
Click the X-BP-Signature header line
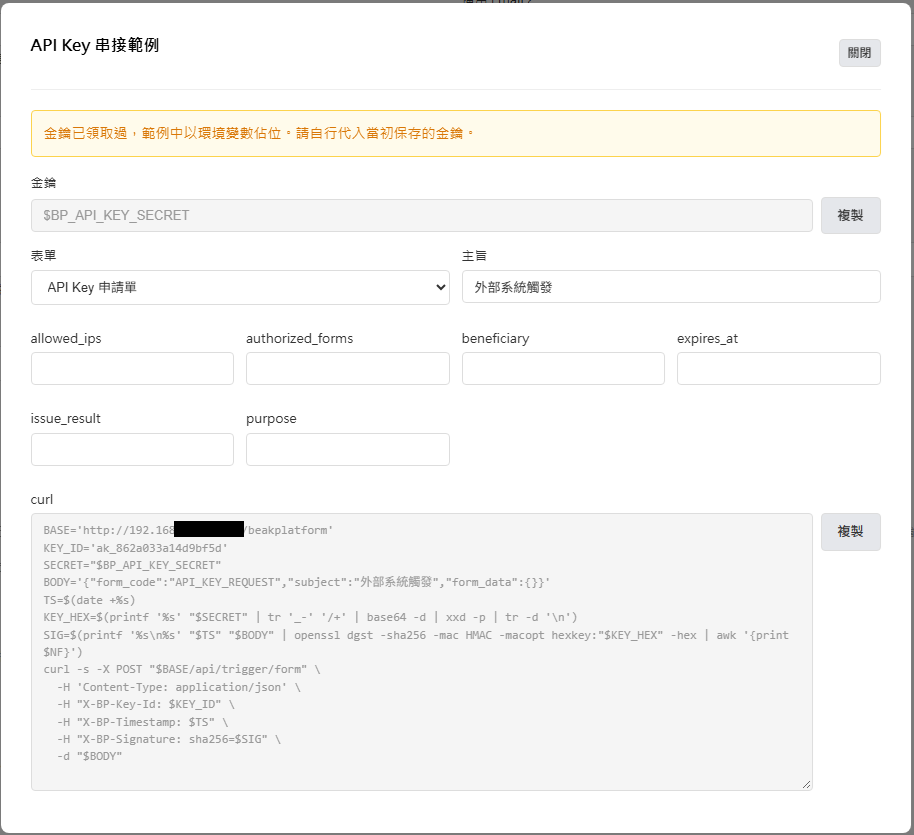(169, 739)
